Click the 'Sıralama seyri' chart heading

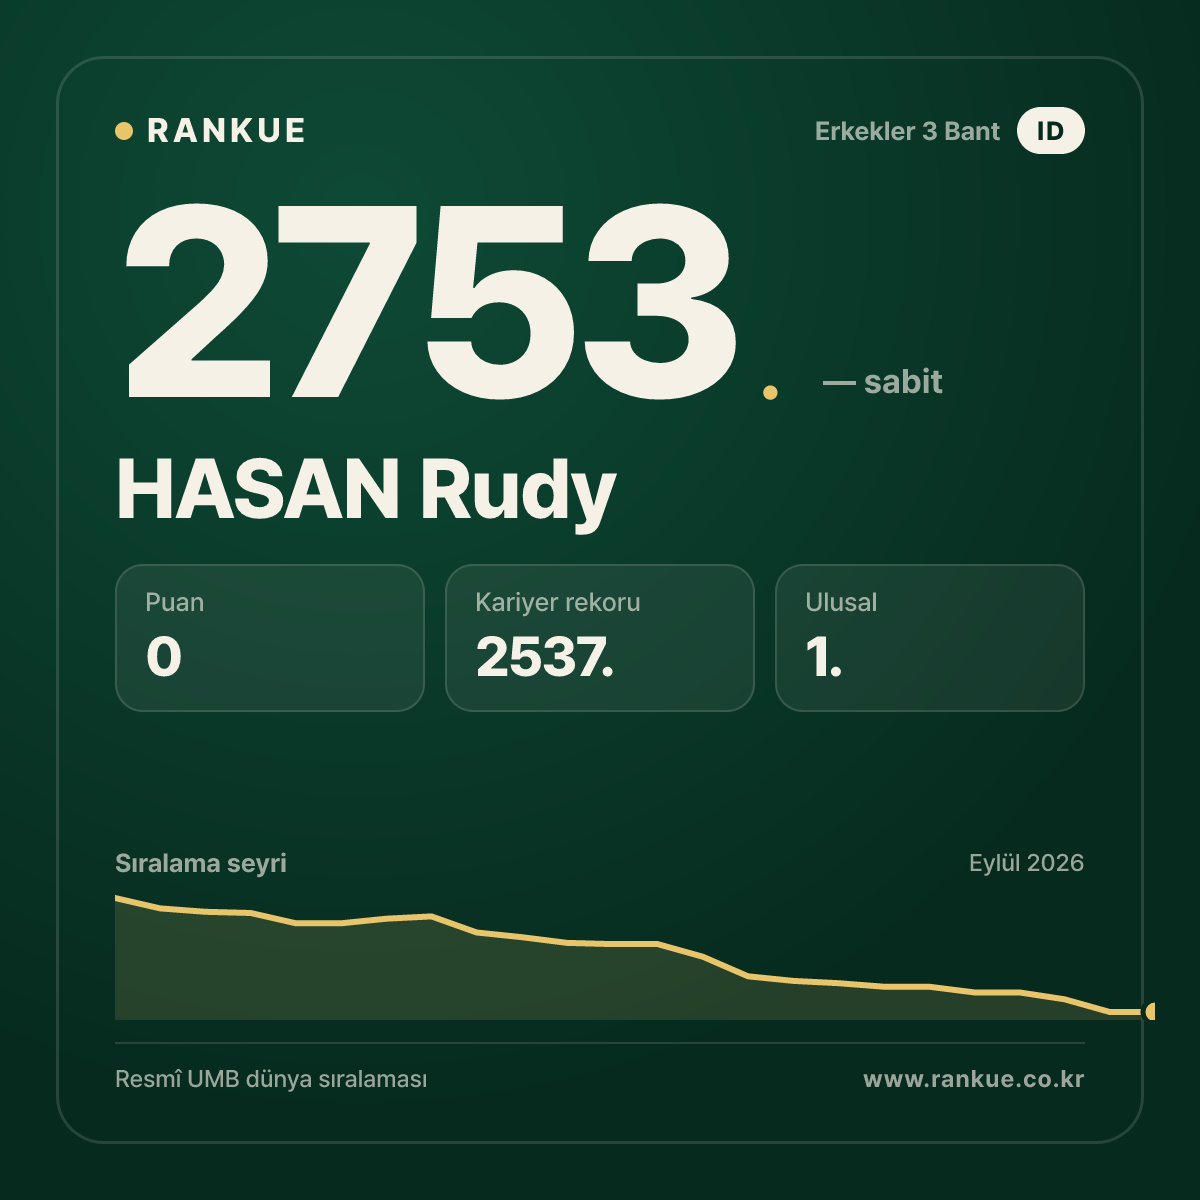point(201,863)
